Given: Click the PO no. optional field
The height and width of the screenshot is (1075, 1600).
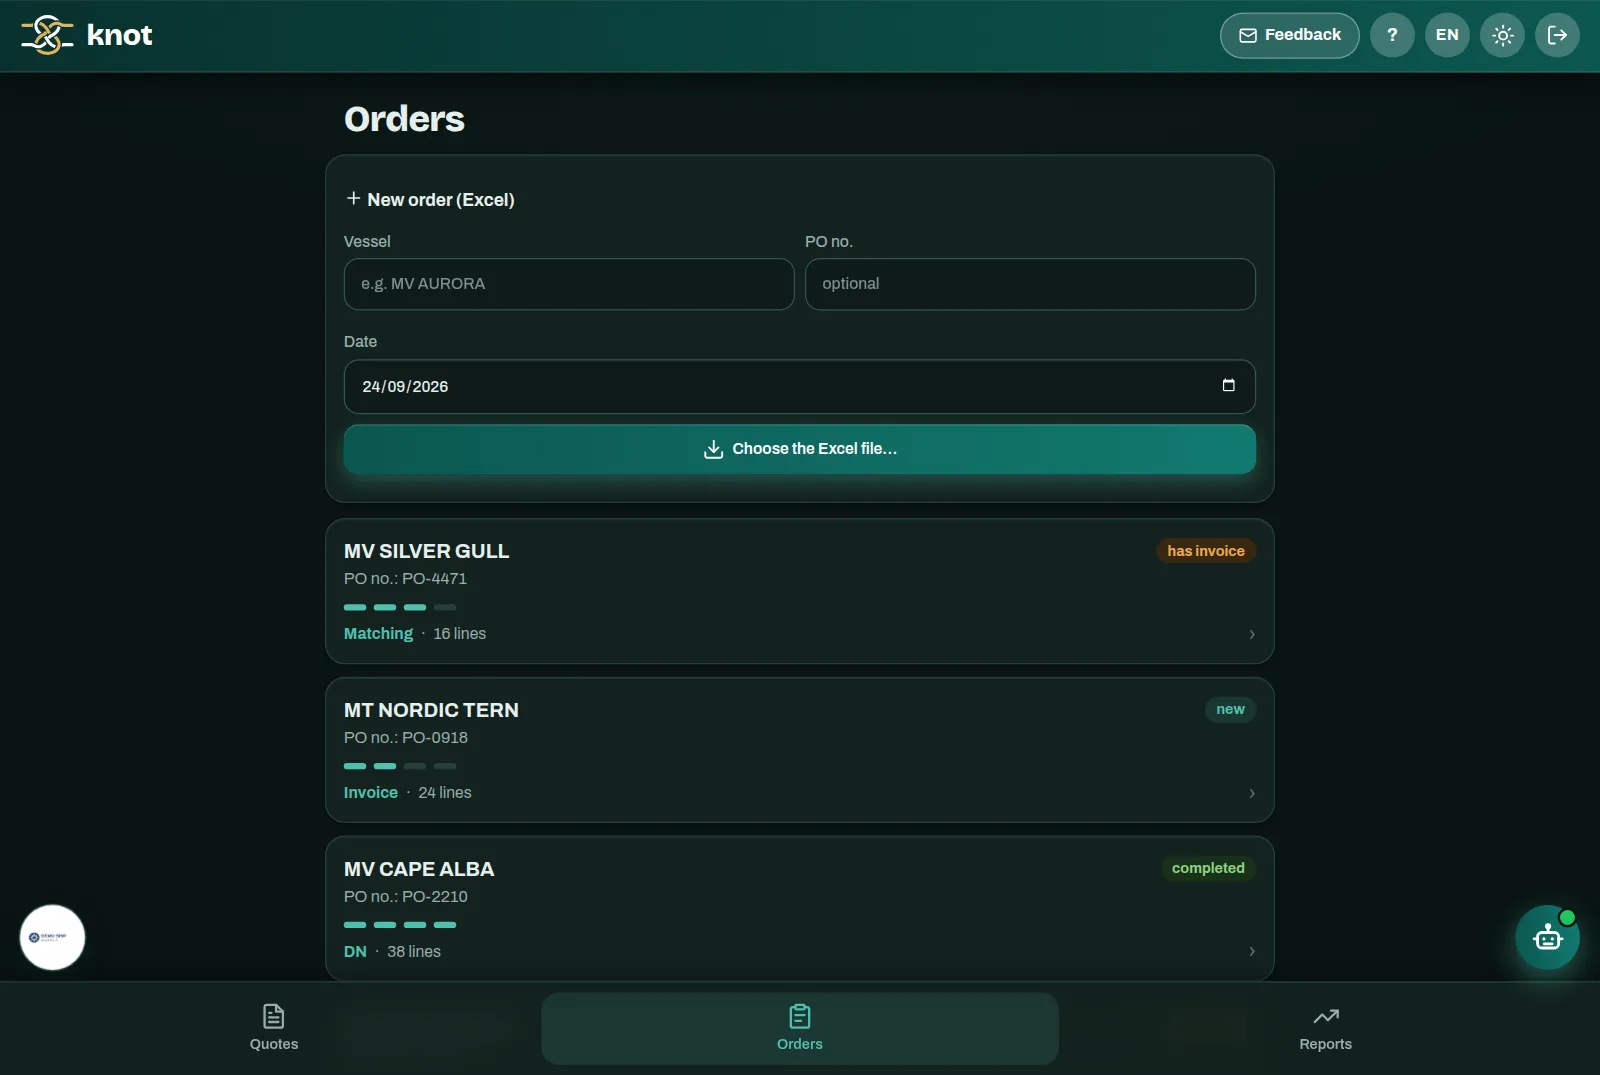Looking at the screenshot, I should tap(1030, 284).
